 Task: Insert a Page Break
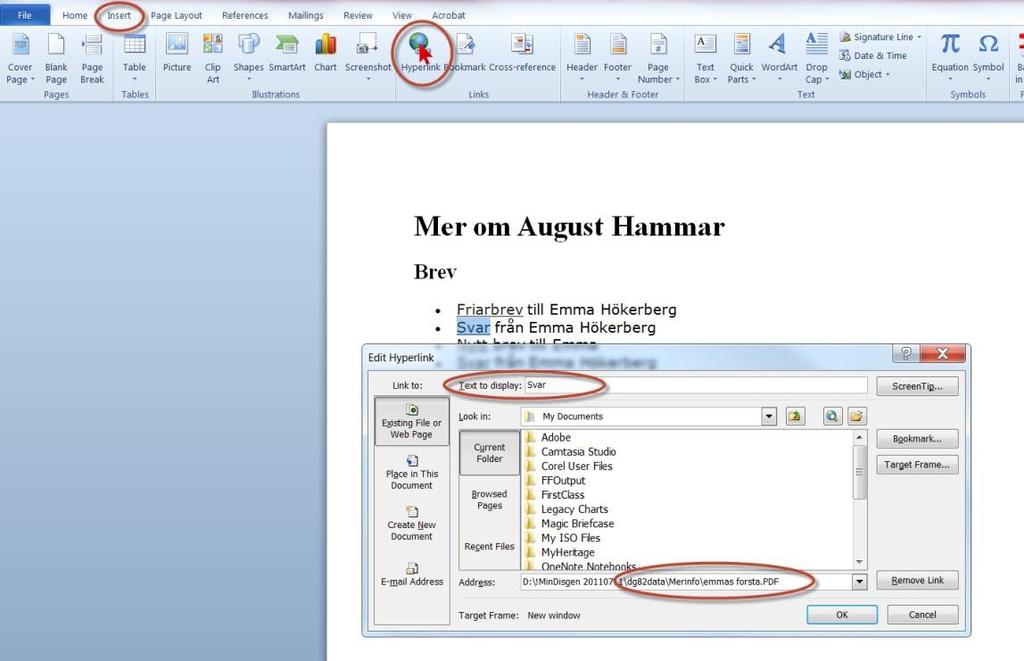(x=92, y=59)
